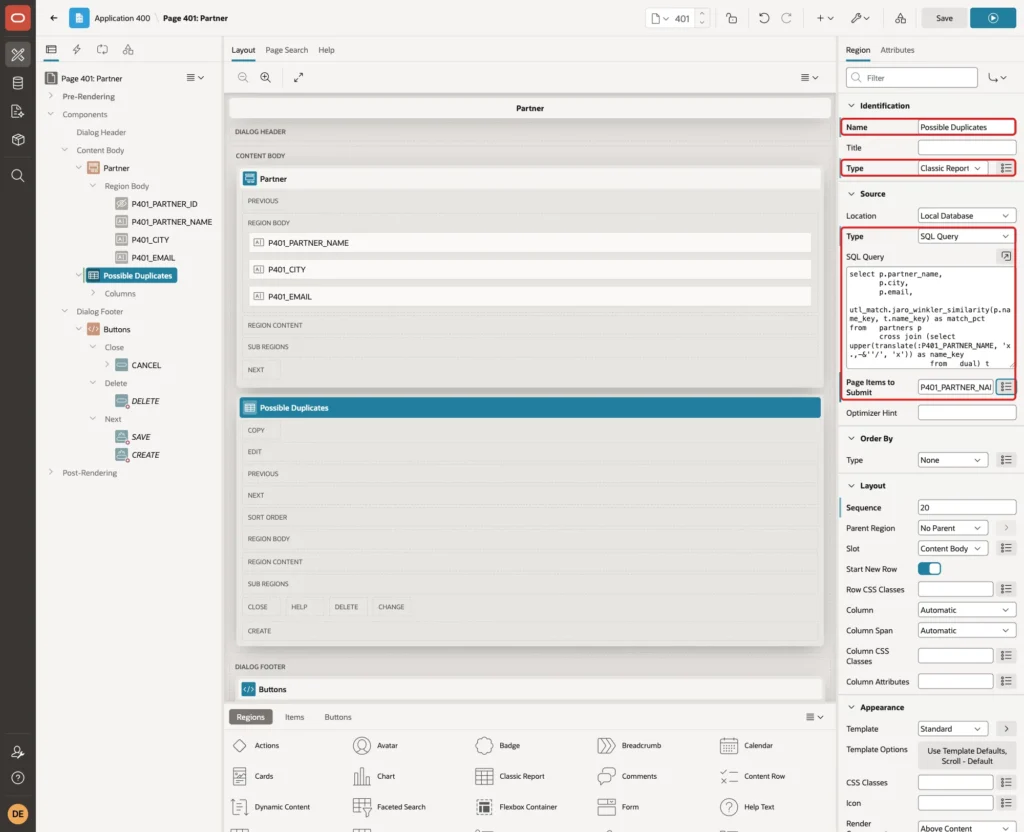Viewport: 1024px width, 832px height.
Task: Switch to the Page Search tab
Action: (x=286, y=50)
